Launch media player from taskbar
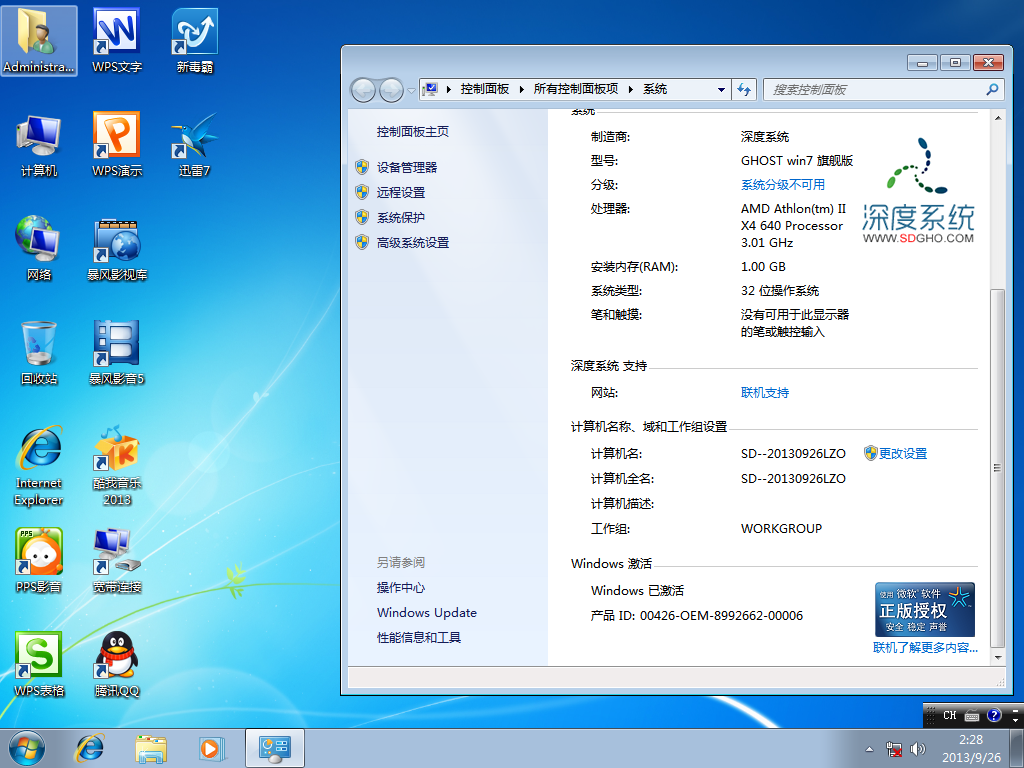The width and height of the screenshot is (1024, 768). (x=212, y=748)
